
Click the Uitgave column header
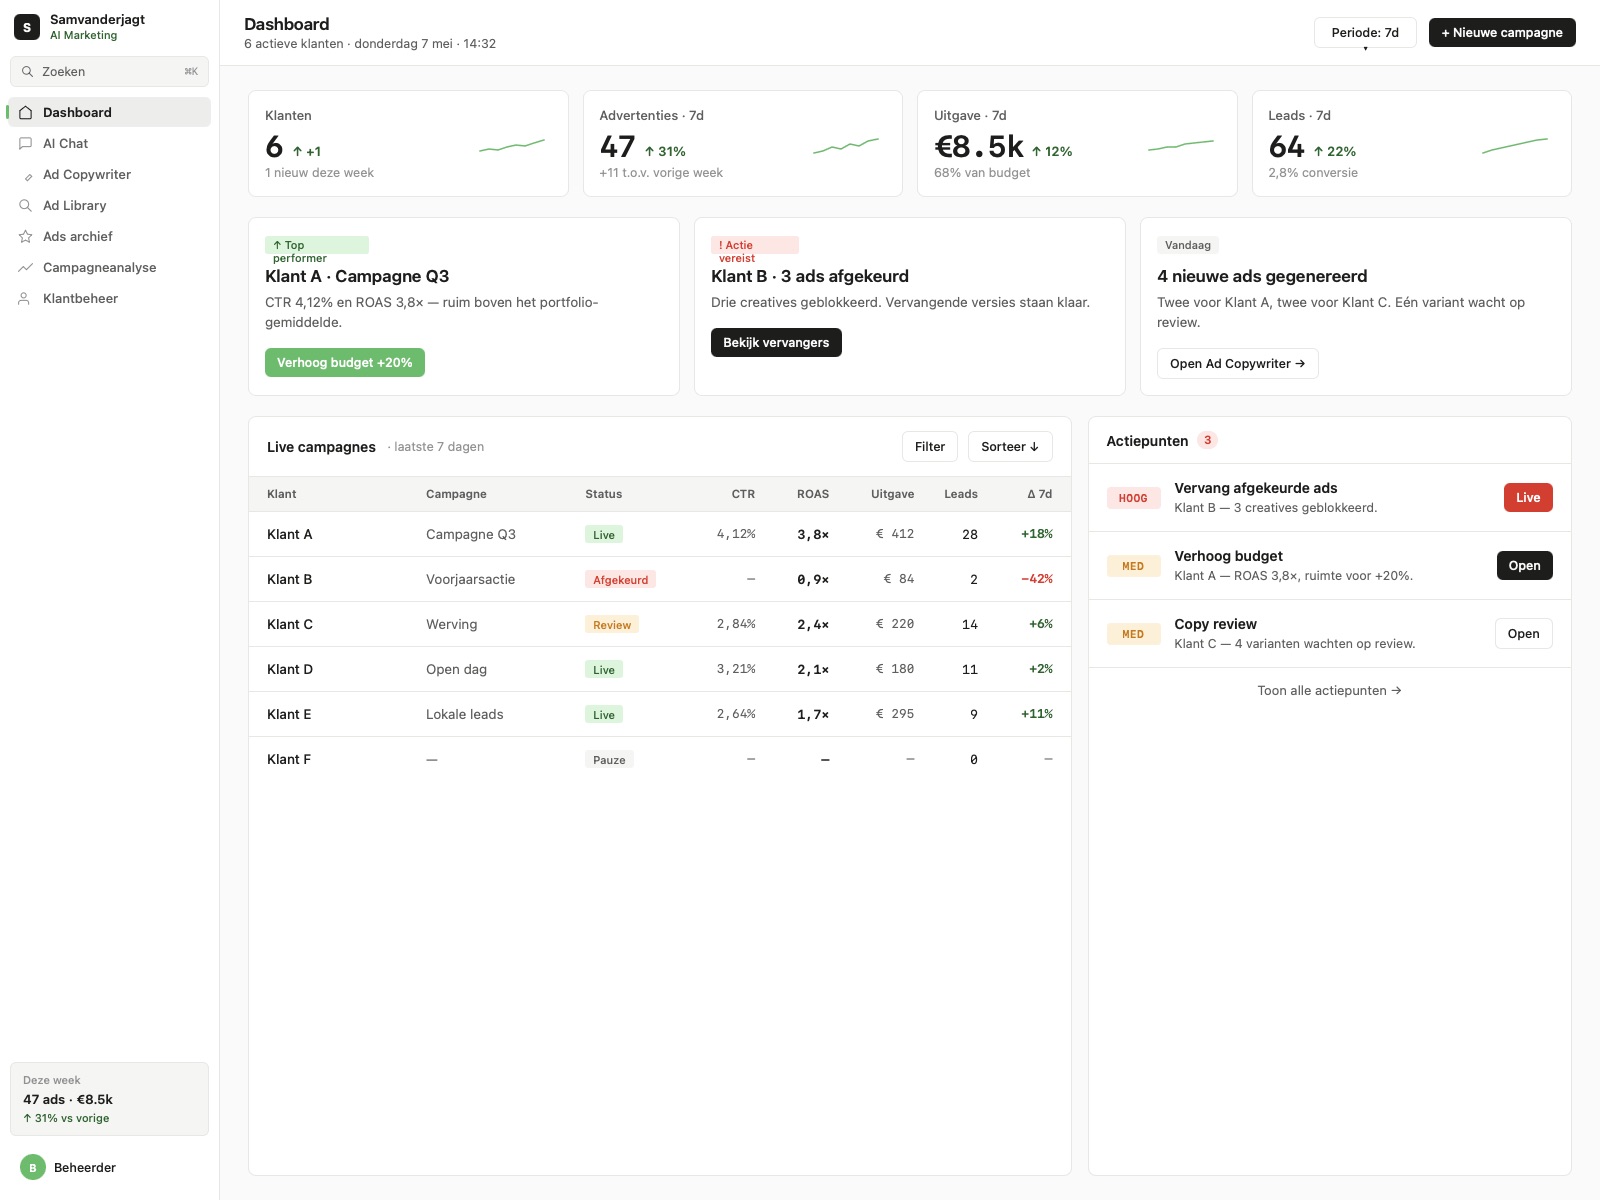point(892,494)
